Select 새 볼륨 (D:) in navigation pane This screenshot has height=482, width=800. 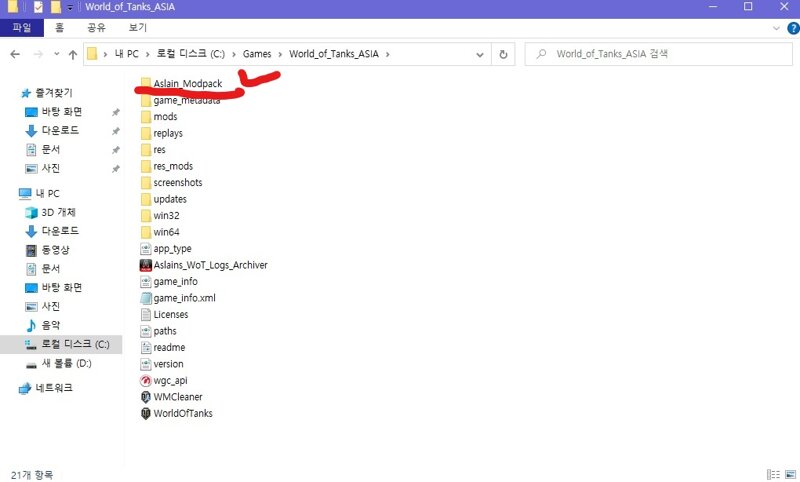coord(66,363)
